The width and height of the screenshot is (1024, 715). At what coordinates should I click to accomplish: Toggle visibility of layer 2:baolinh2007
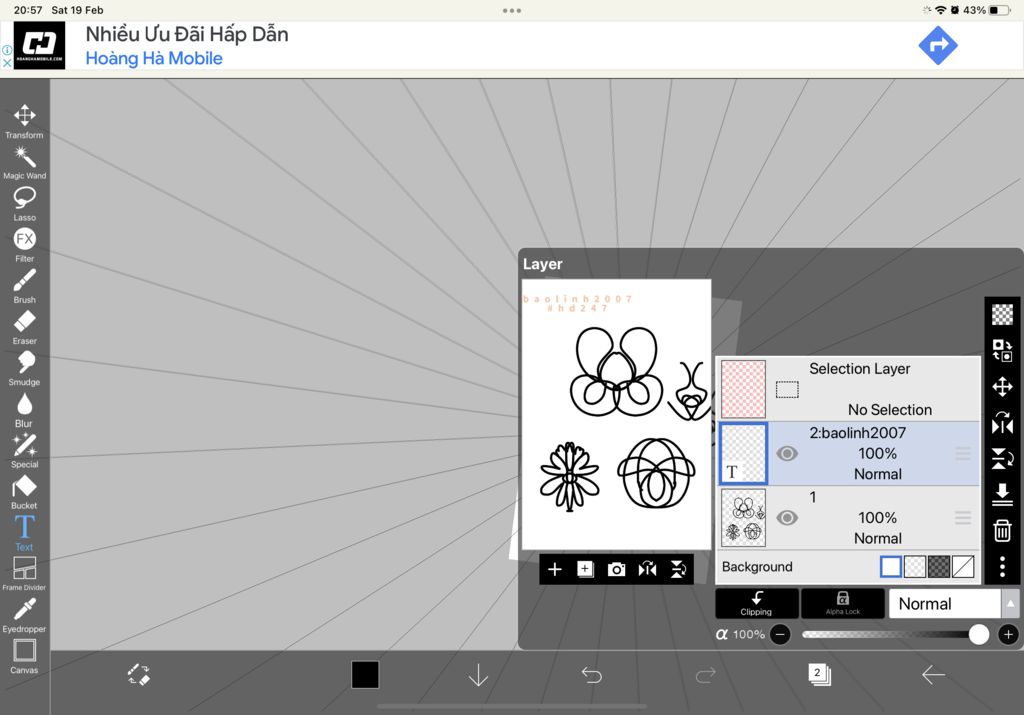click(787, 453)
